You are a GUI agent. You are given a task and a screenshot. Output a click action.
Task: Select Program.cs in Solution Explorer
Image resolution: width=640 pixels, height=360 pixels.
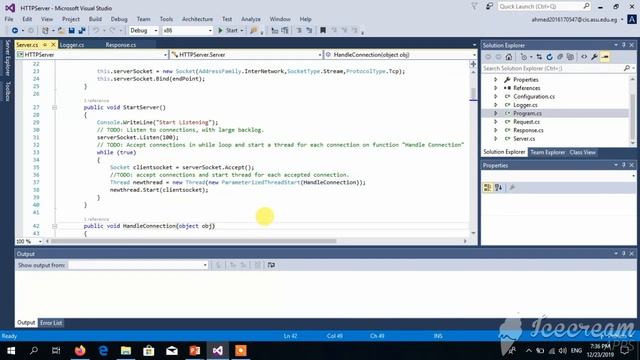click(x=527, y=113)
